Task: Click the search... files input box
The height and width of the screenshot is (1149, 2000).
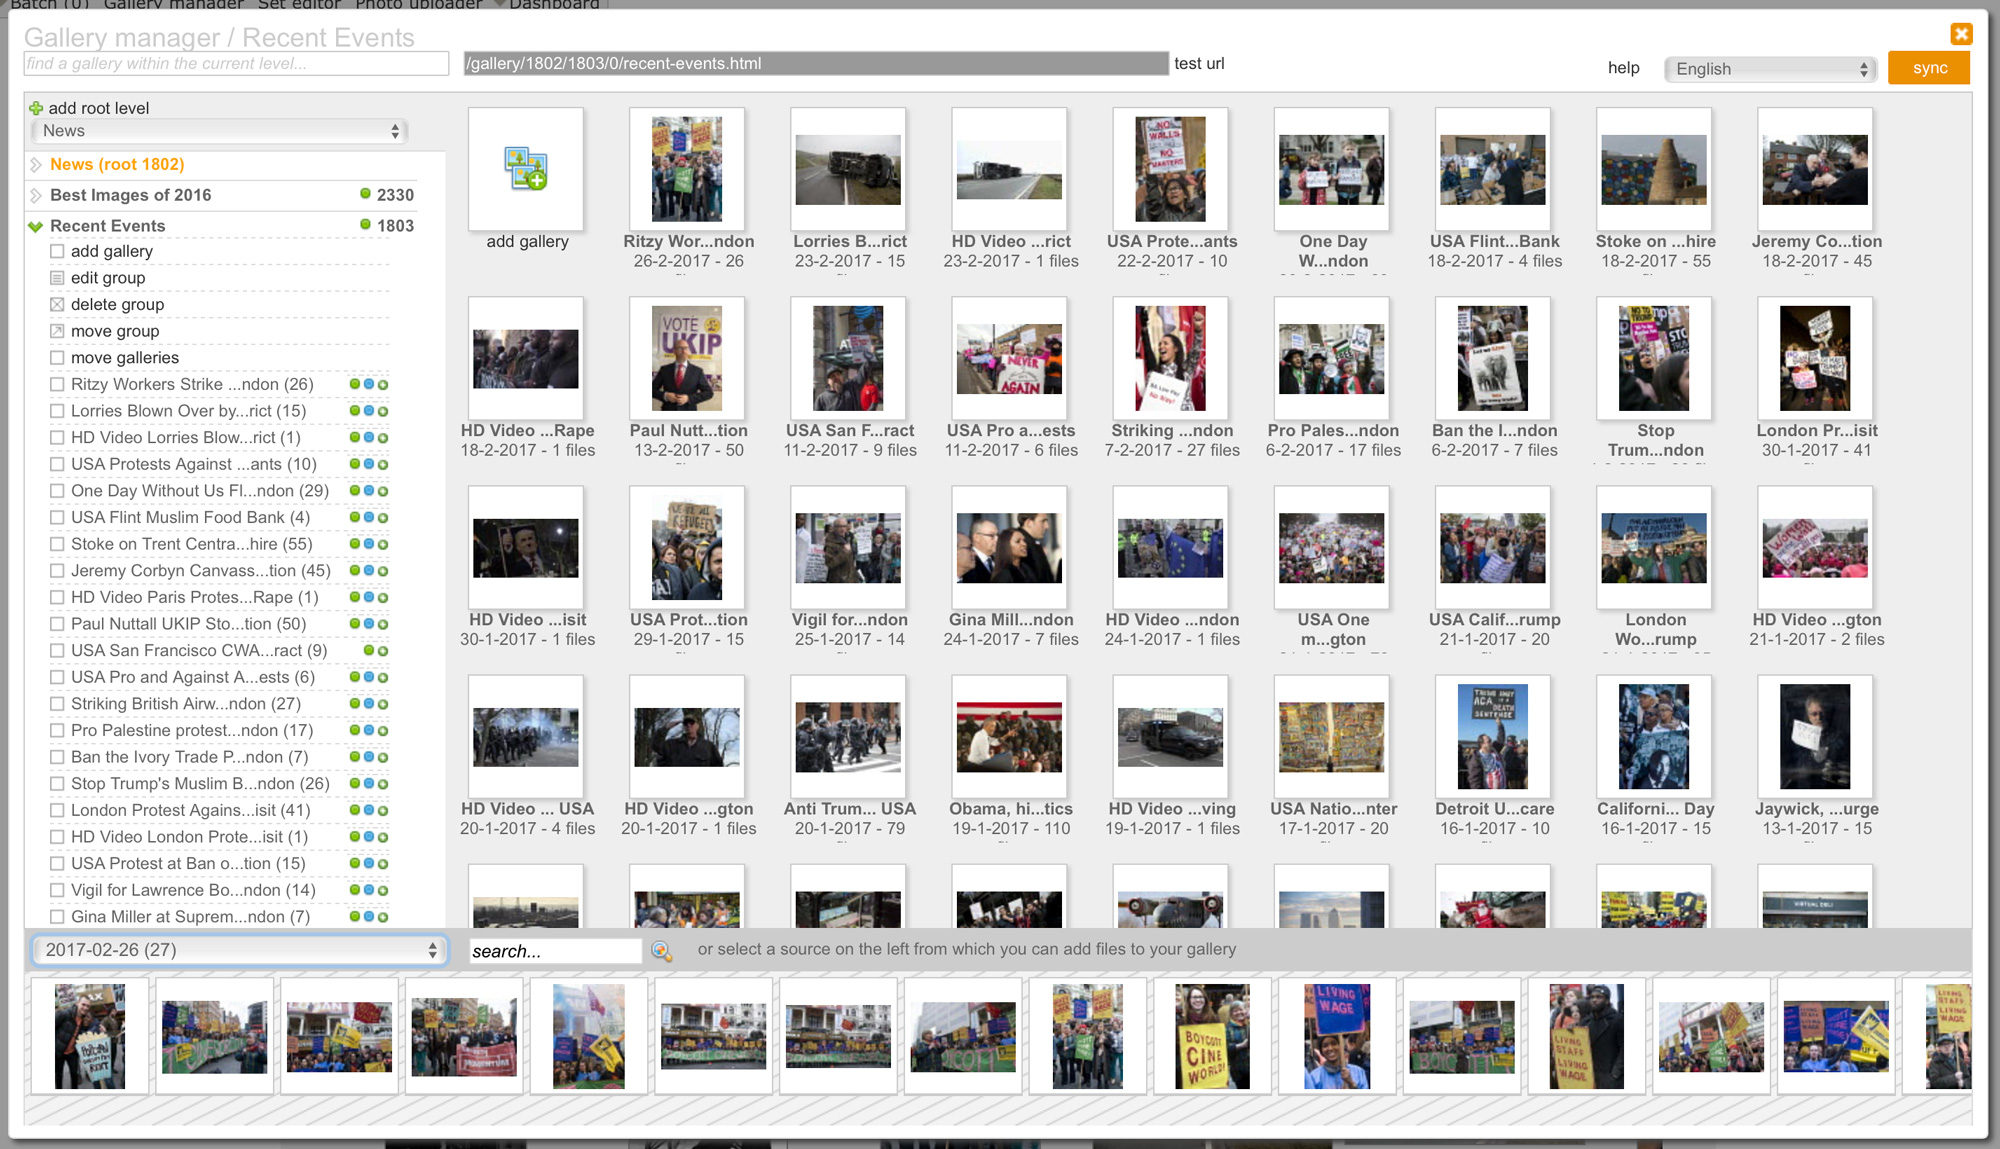Action: (555, 951)
